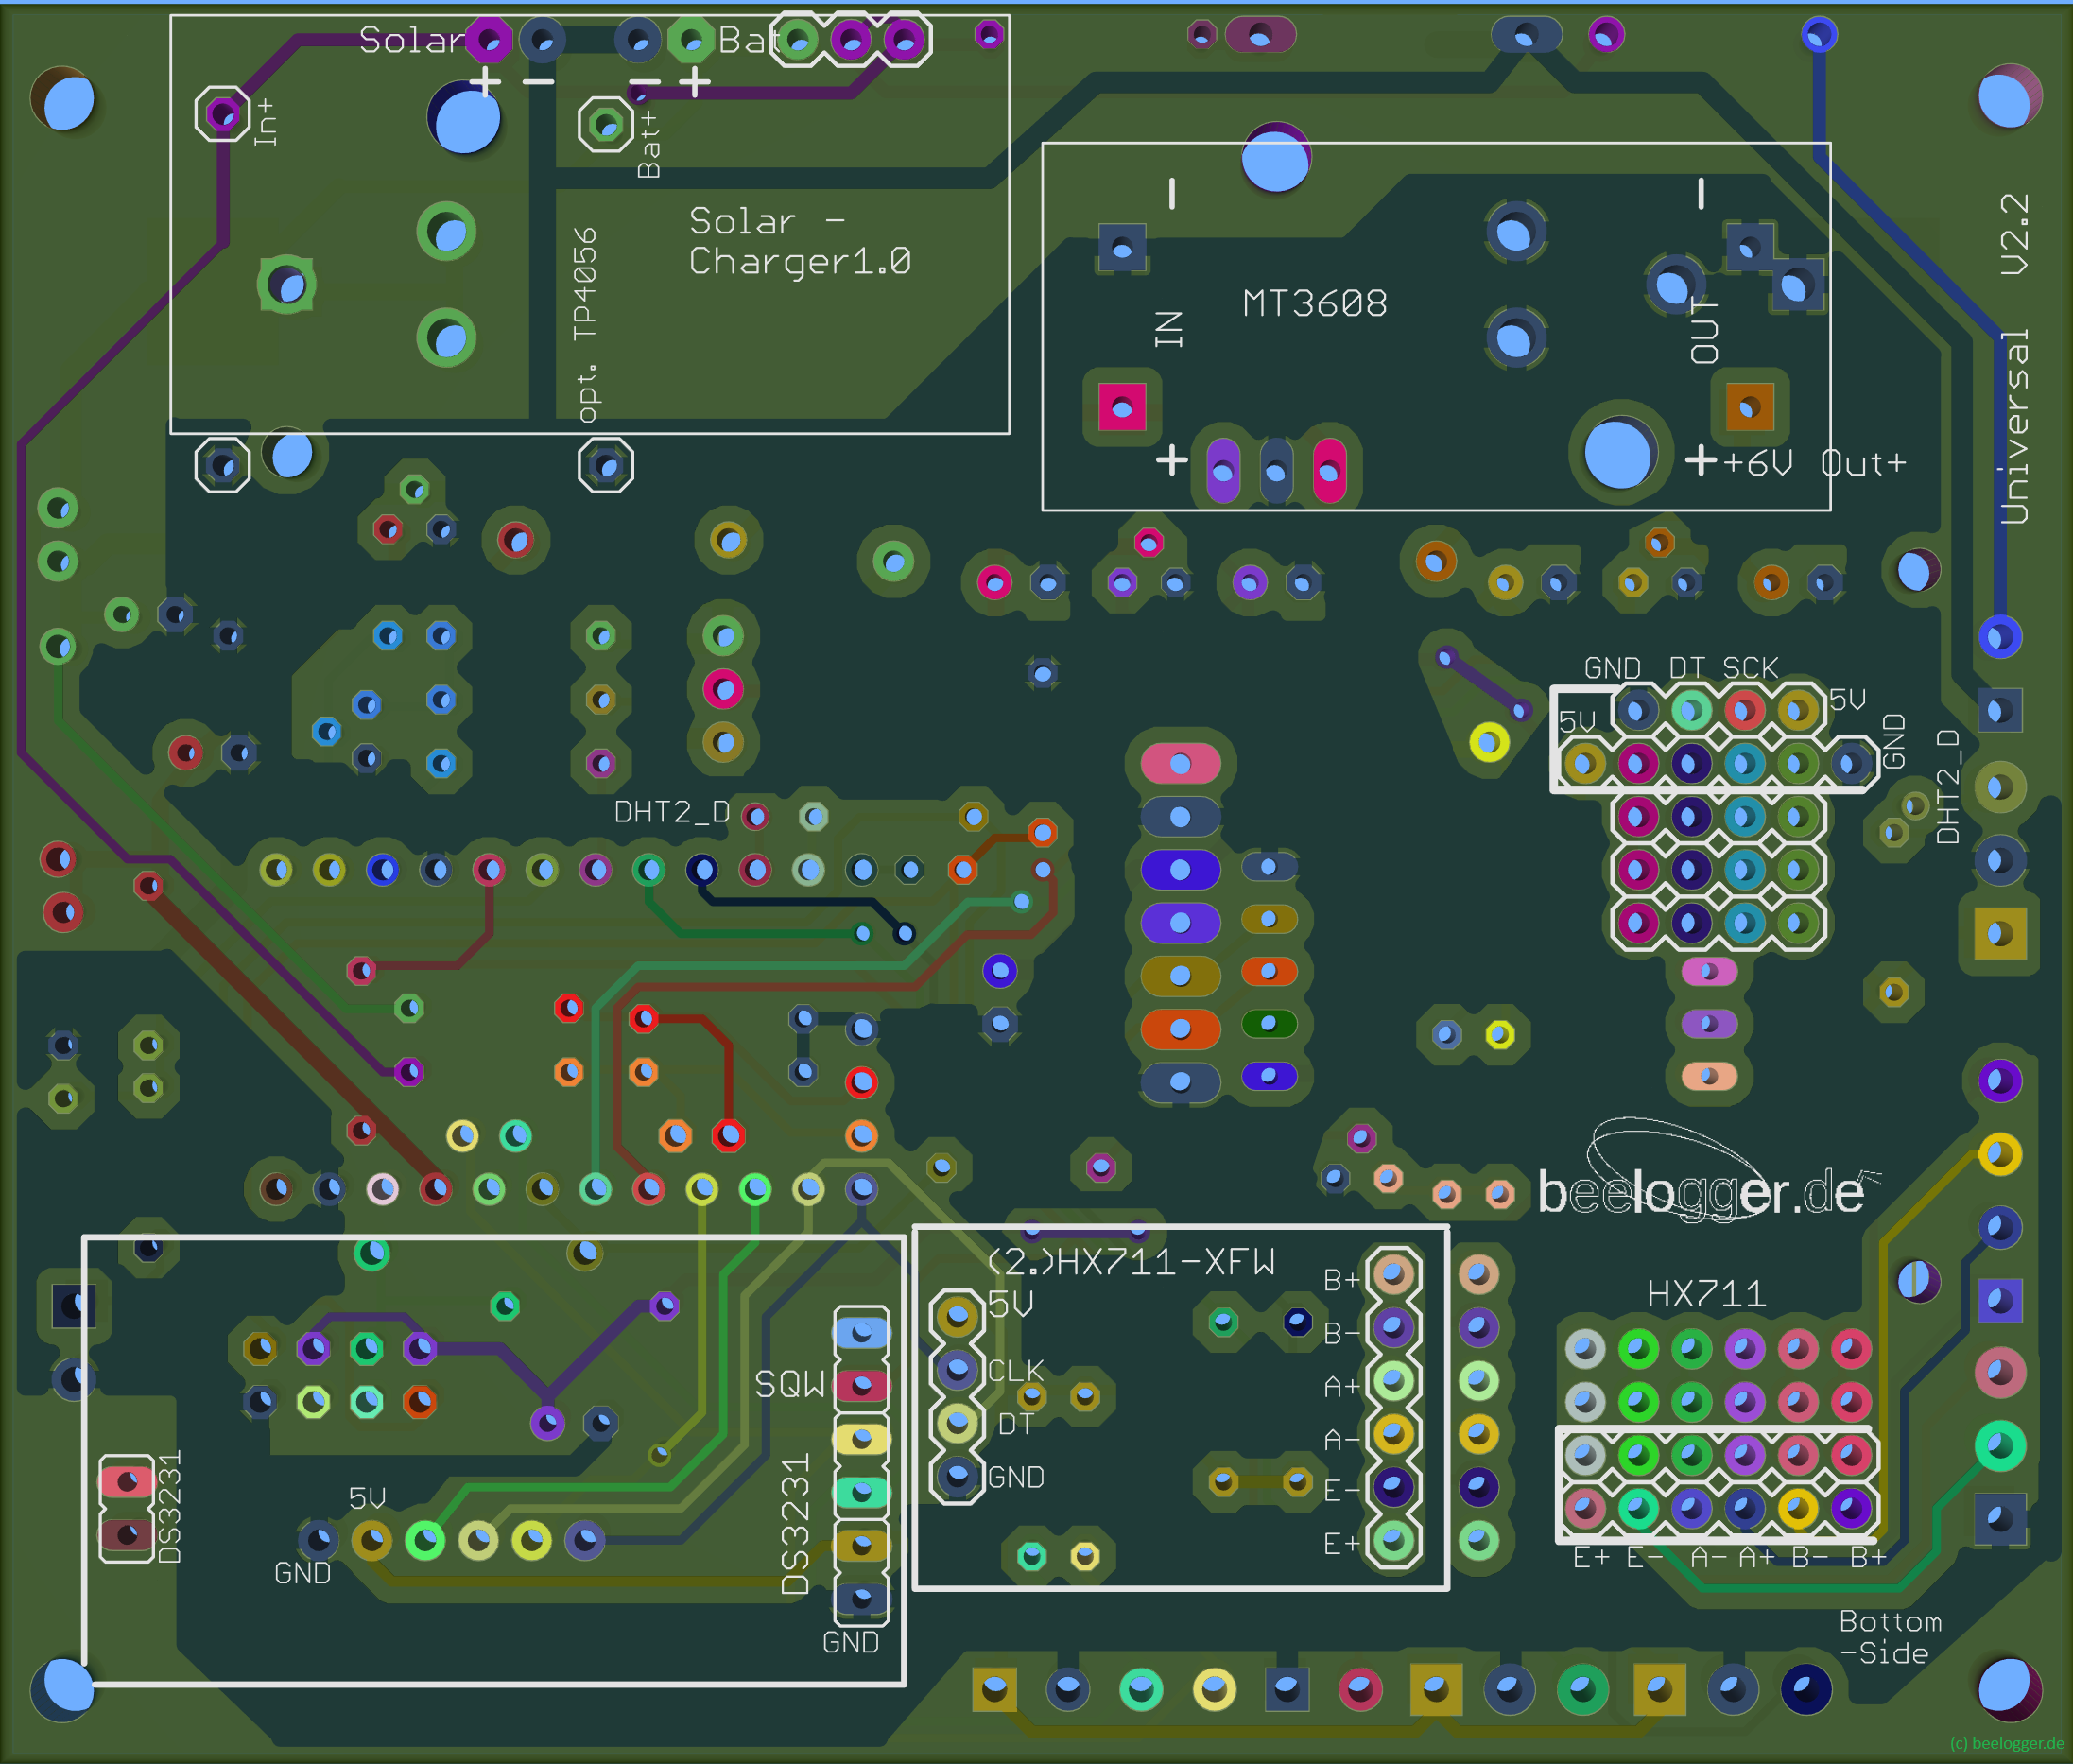Click the 'OUT' label on the MT3608 module
The image size is (2073, 1764).
(x=1704, y=329)
